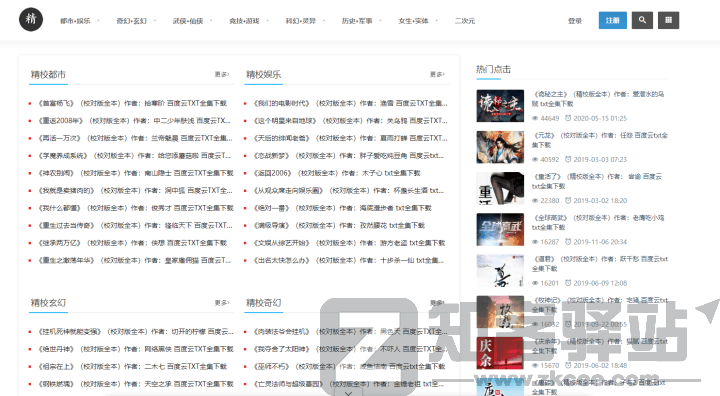Click clock icon beside 2020-05-15 01:25
Viewport: 720px width, 396px height.
coord(568,118)
